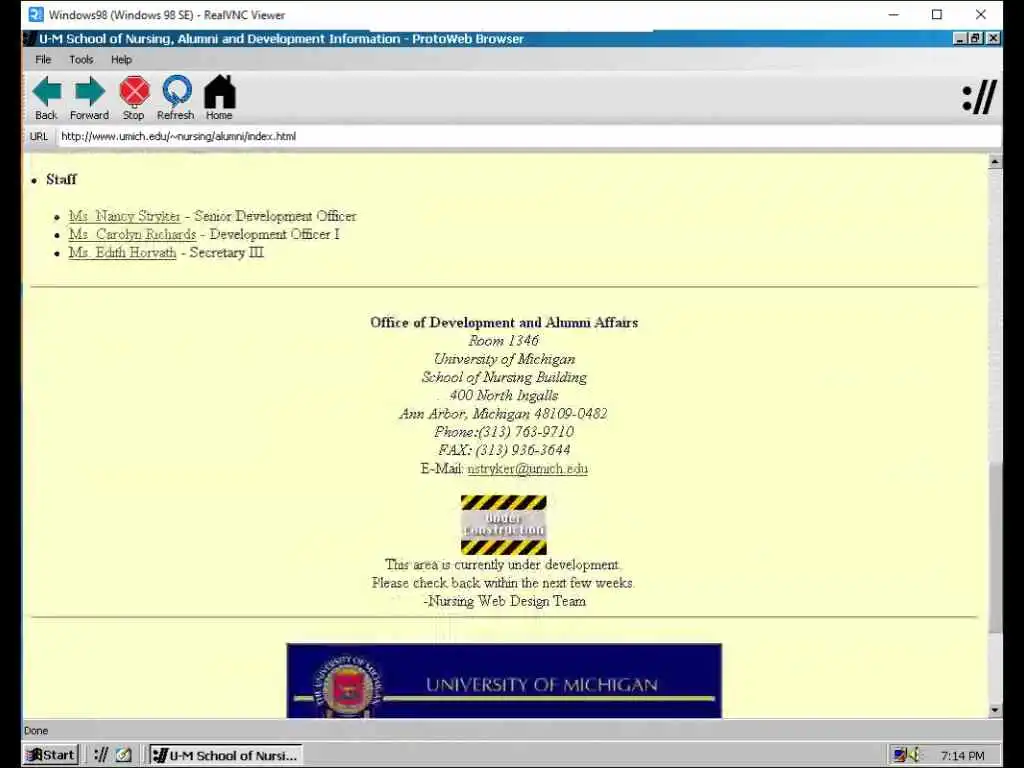Click the RealVNC Viewer title icon
This screenshot has height=768, width=1024.
[x=36, y=14]
